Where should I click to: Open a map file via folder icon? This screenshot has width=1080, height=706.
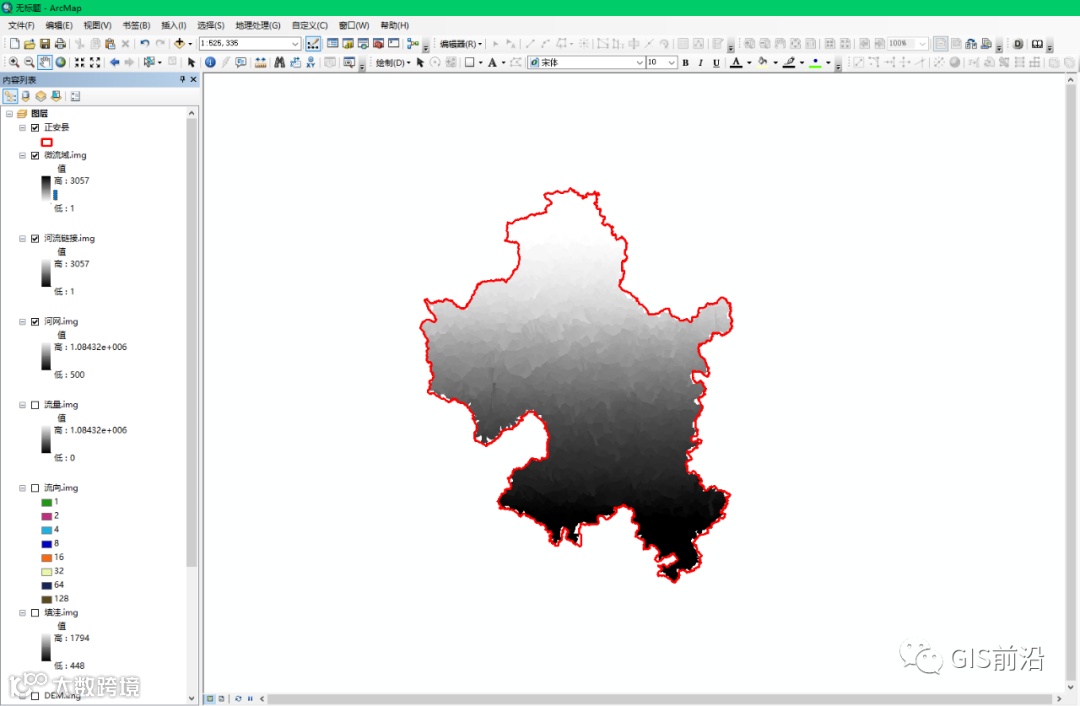click(29, 43)
